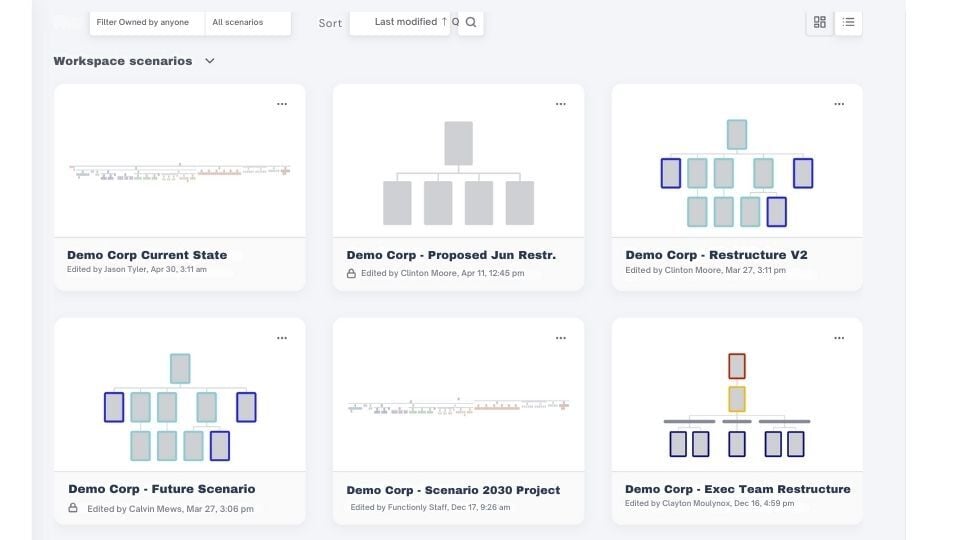Switch to grid view layout
Viewport: 960px width, 540px height.
[x=820, y=22]
